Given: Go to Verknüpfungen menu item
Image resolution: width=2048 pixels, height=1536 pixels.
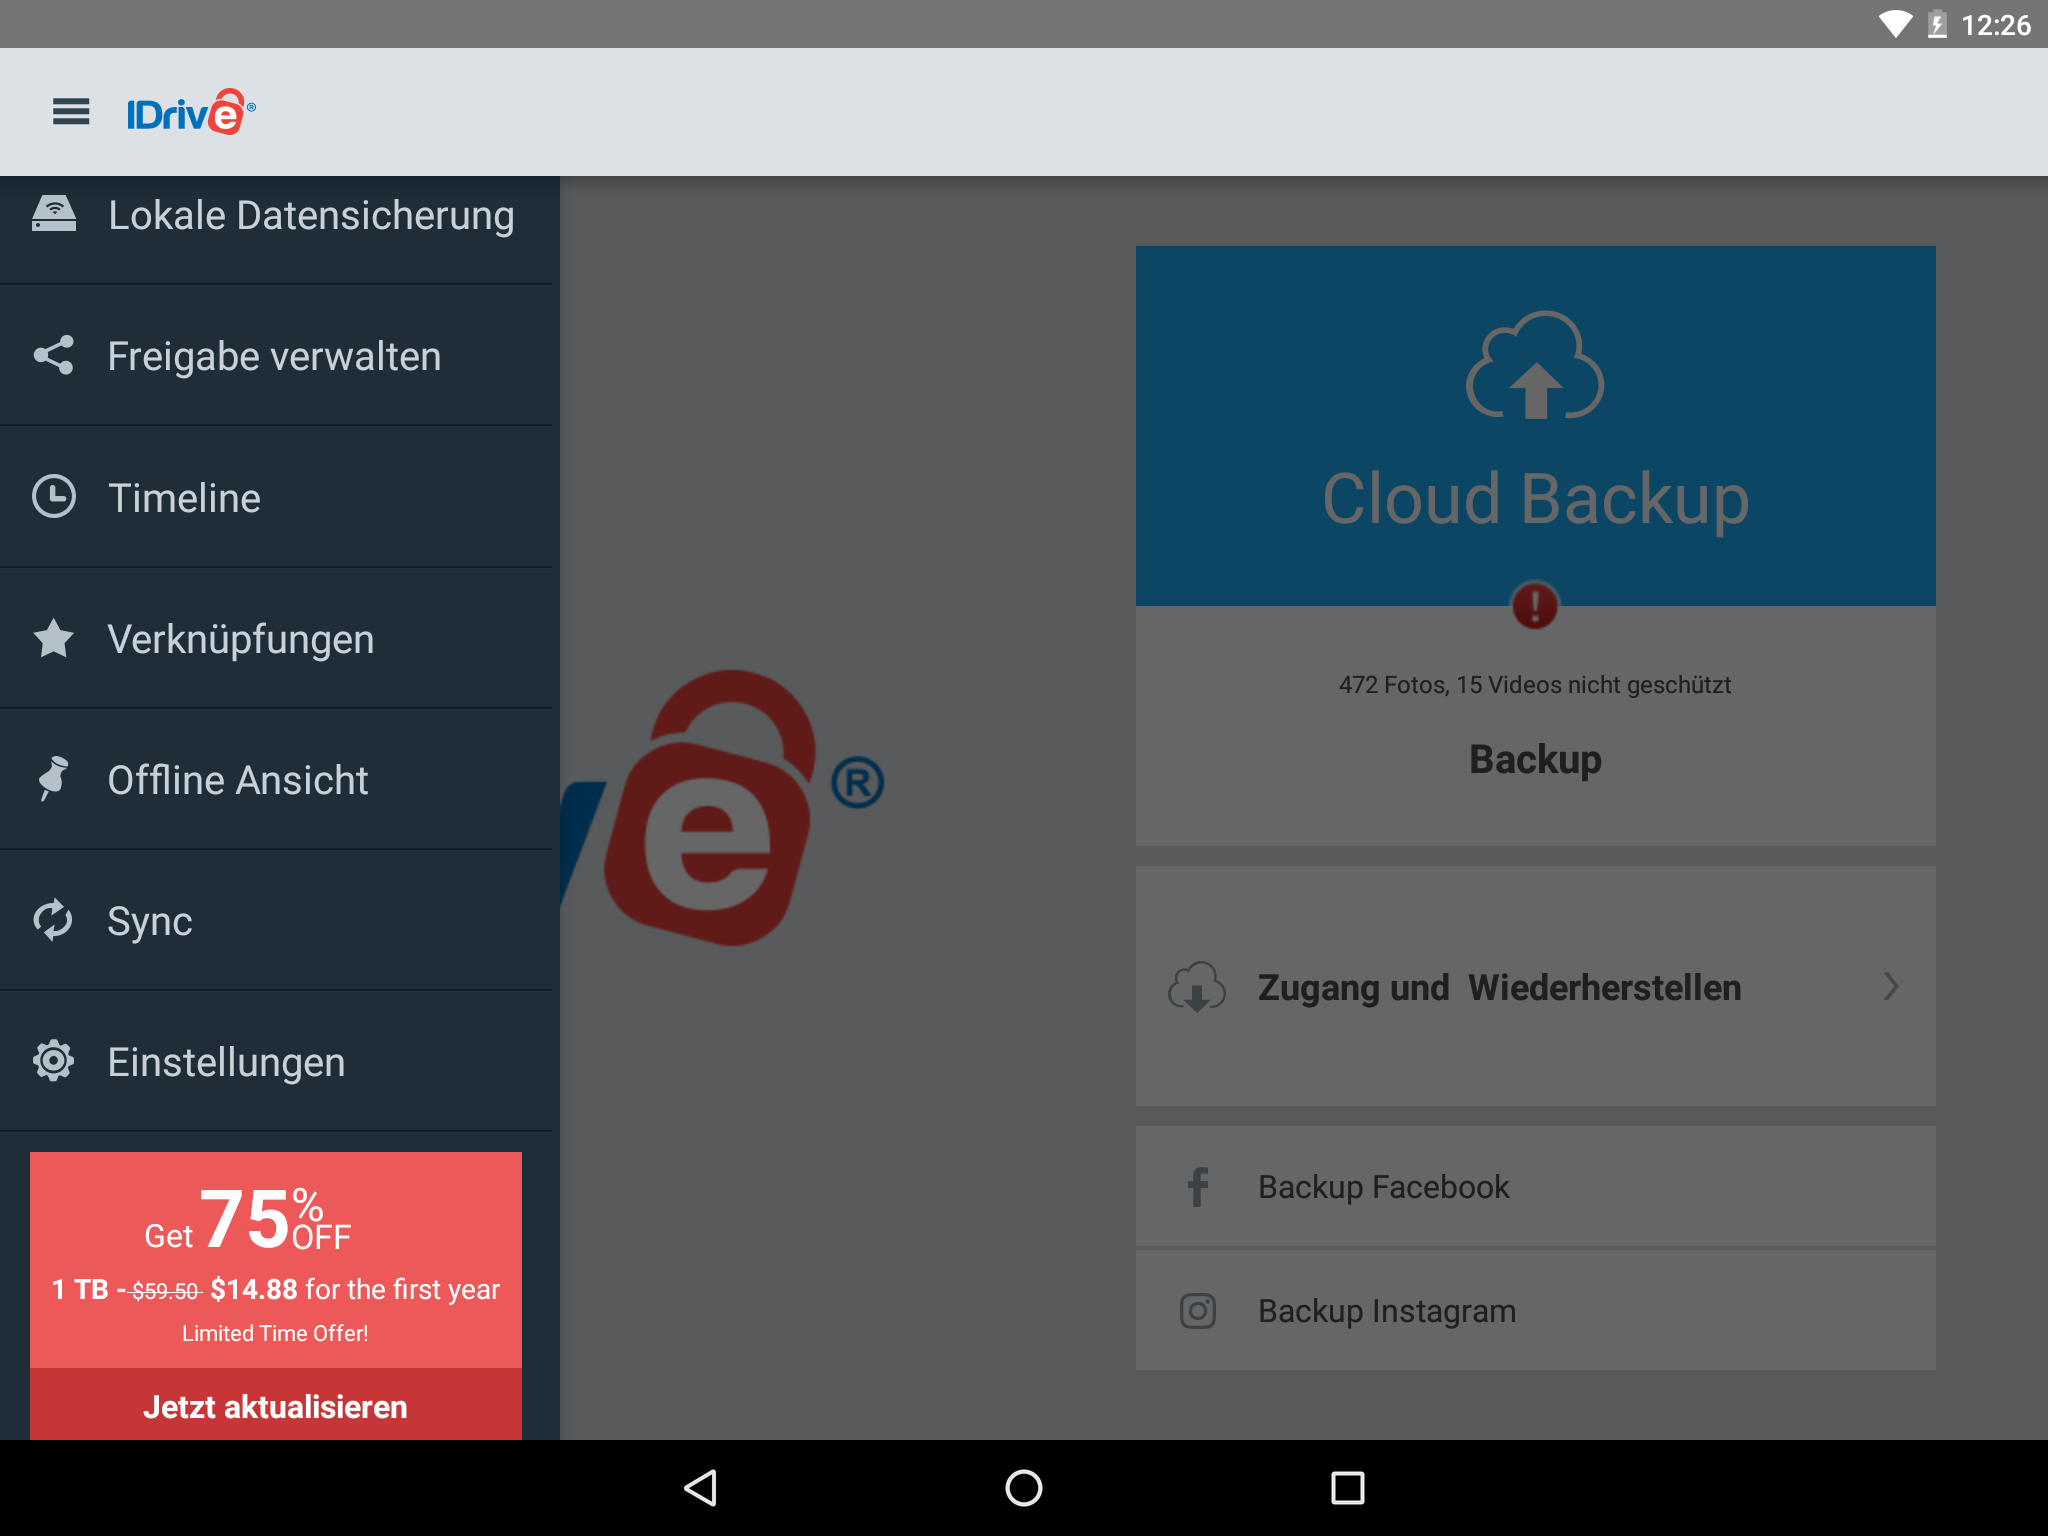Looking at the screenshot, I should pyautogui.click(x=276, y=638).
